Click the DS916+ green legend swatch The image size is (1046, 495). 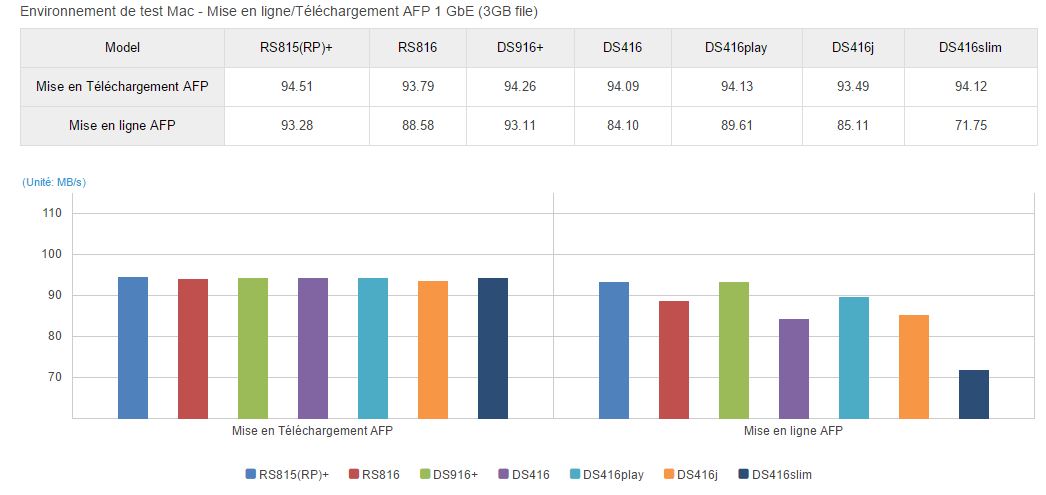pos(424,474)
